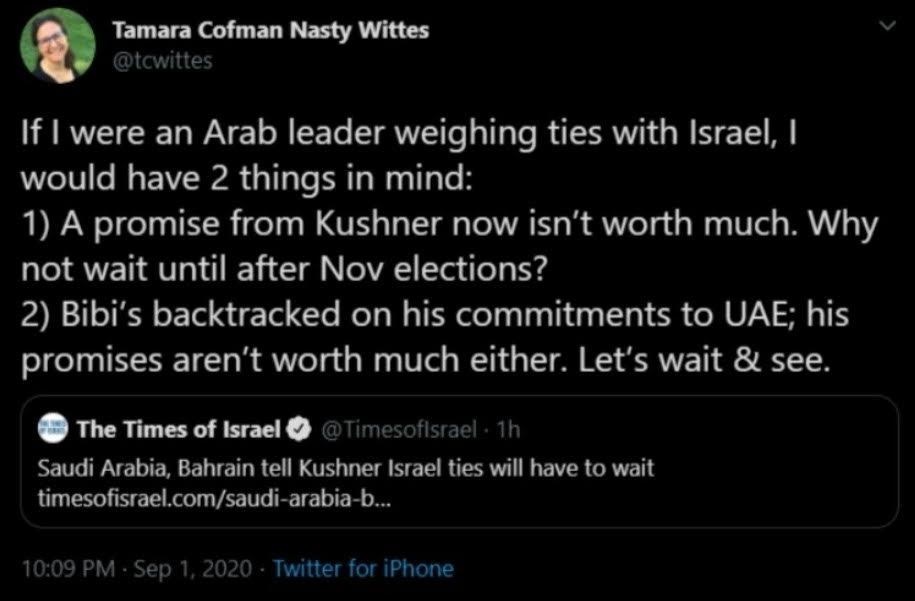
Task: Click The Times of Israel logo avatar
Action: tap(53, 429)
